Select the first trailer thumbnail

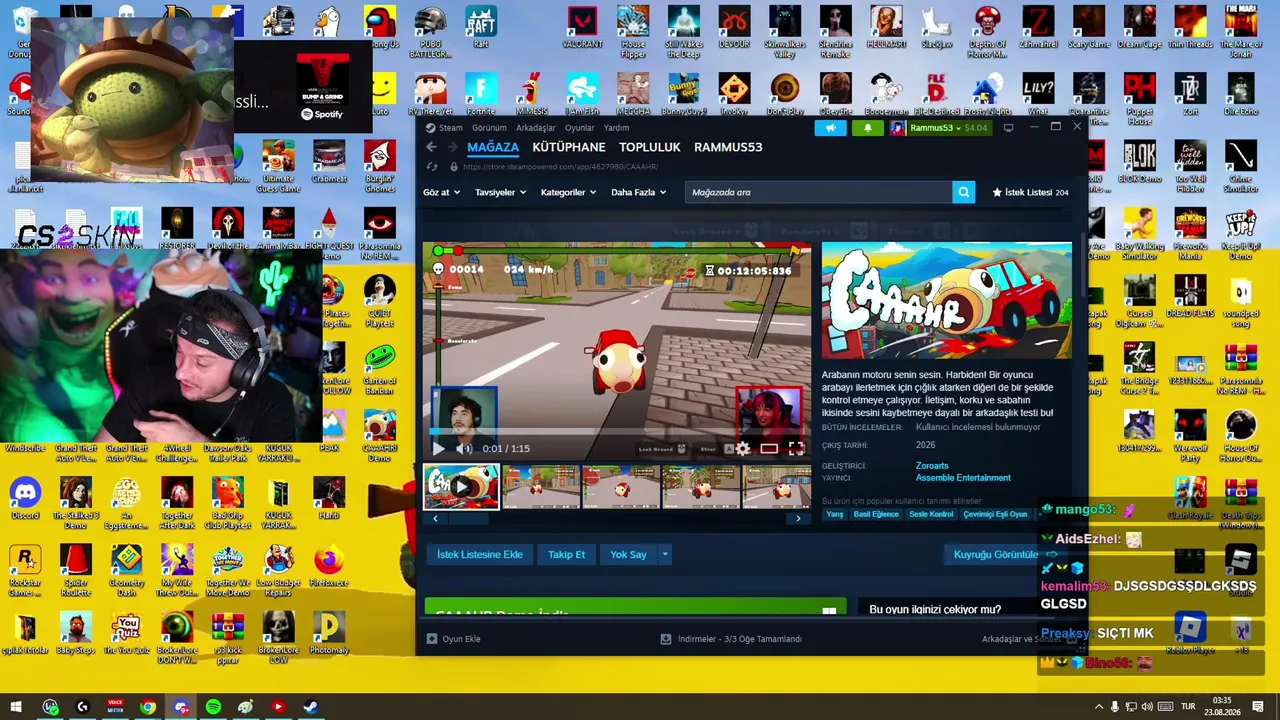click(x=461, y=487)
